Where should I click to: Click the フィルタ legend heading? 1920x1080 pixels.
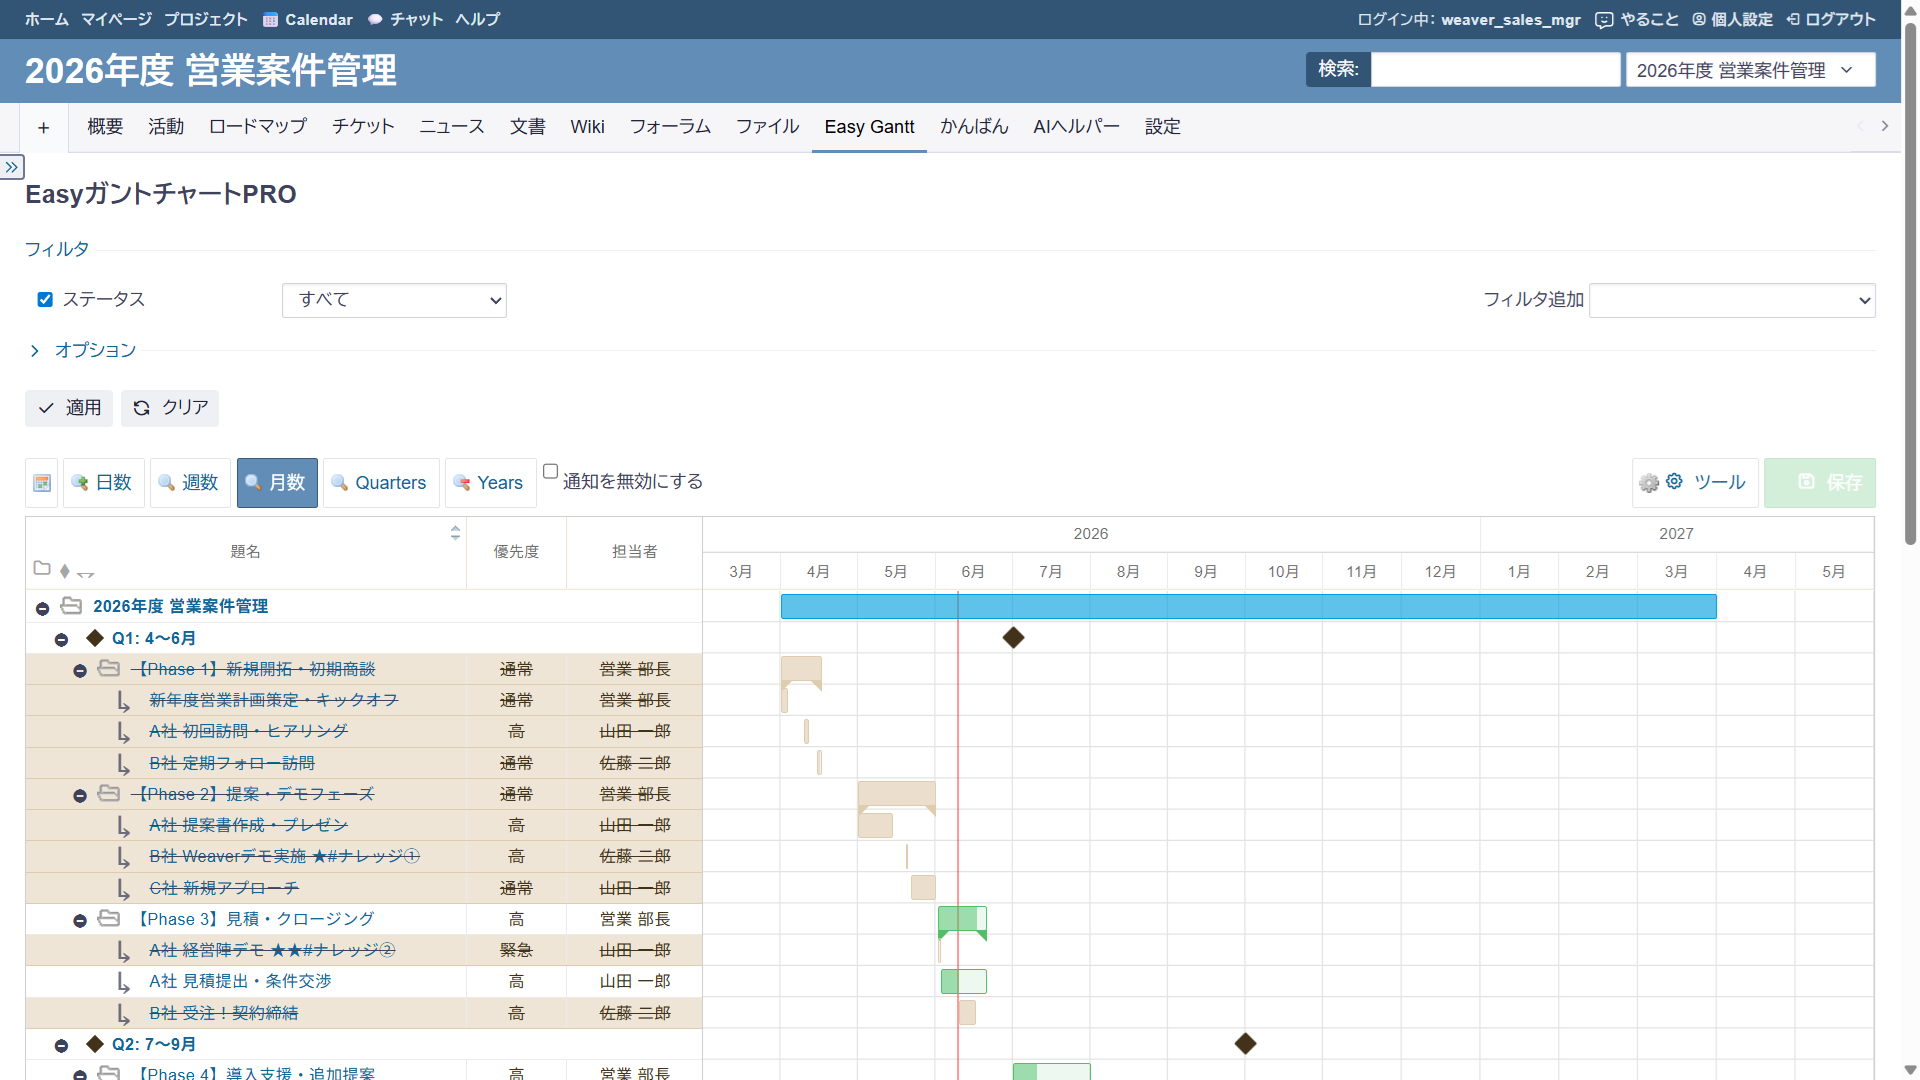click(57, 249)
